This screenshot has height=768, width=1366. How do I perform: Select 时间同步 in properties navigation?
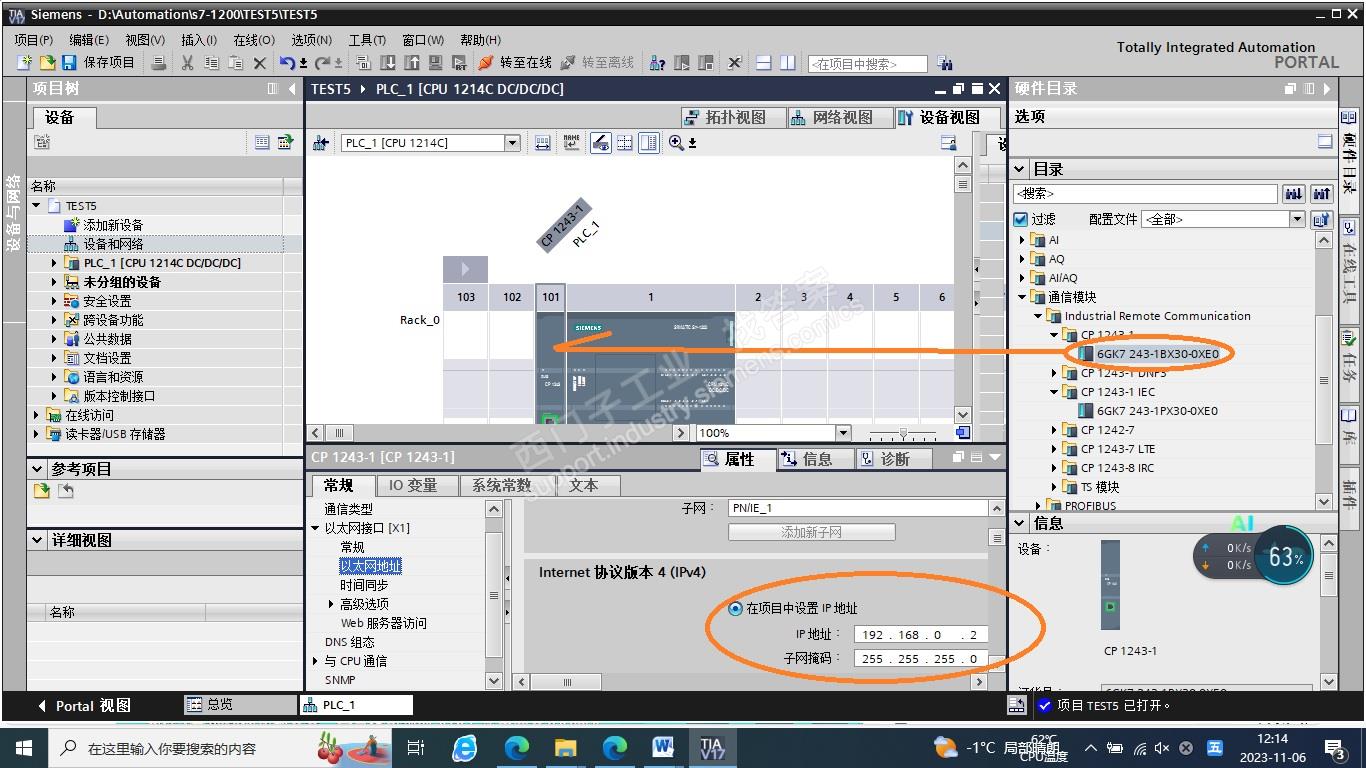[364, 585]
